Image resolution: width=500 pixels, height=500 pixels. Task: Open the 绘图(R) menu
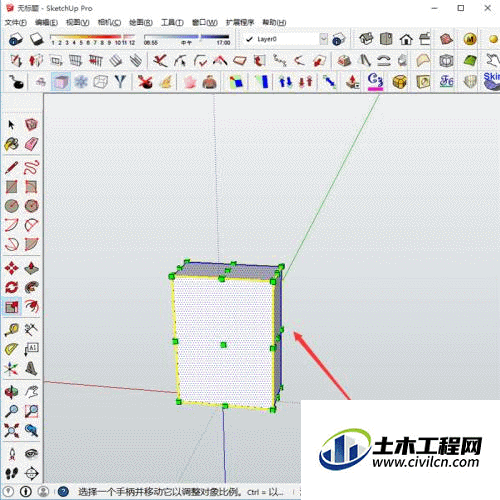[141, 23]
